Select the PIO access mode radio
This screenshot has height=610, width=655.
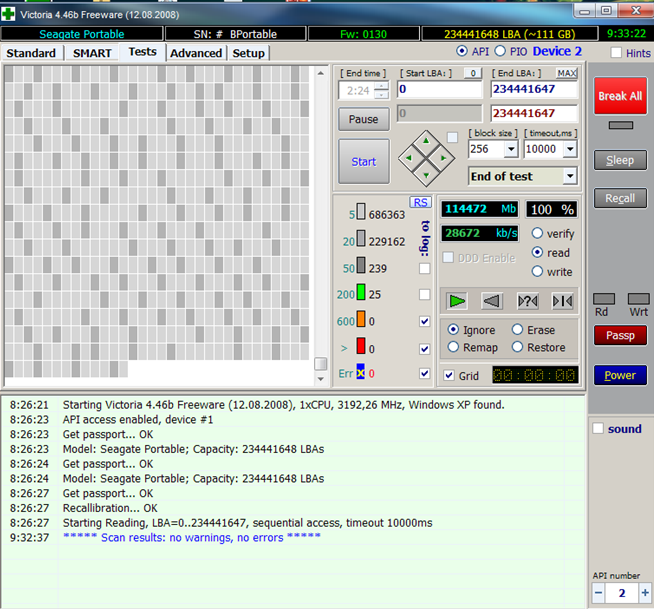[x=500, y=51]
